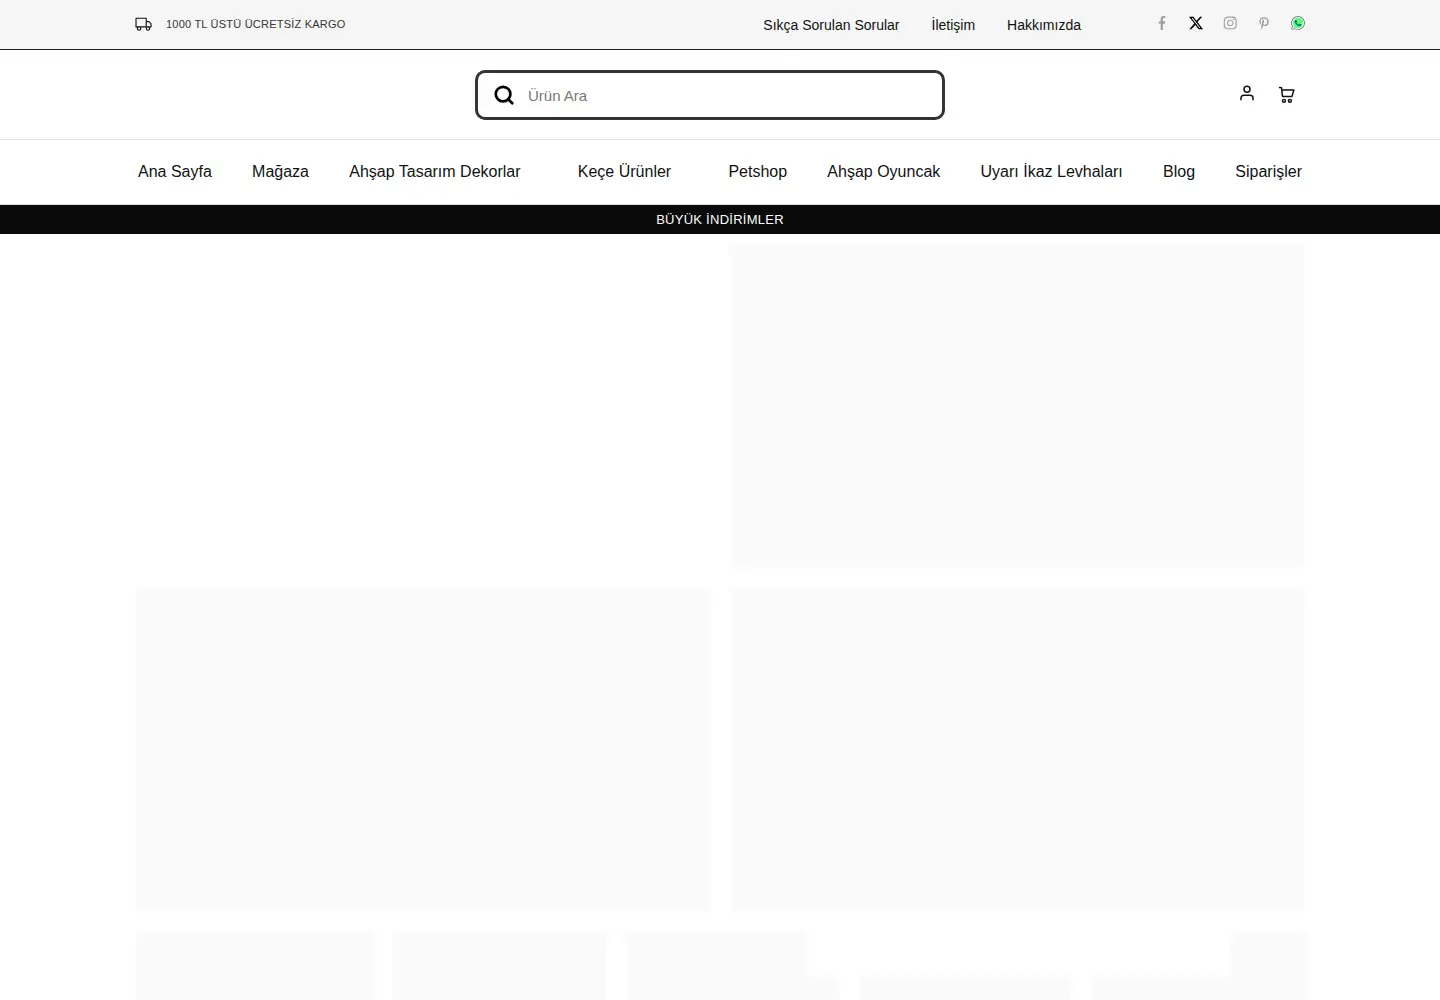The height and width of the screenshot is (1000, 1440).
Task: Open the shopping cart icon
Action: click(x=1287, y=95)
